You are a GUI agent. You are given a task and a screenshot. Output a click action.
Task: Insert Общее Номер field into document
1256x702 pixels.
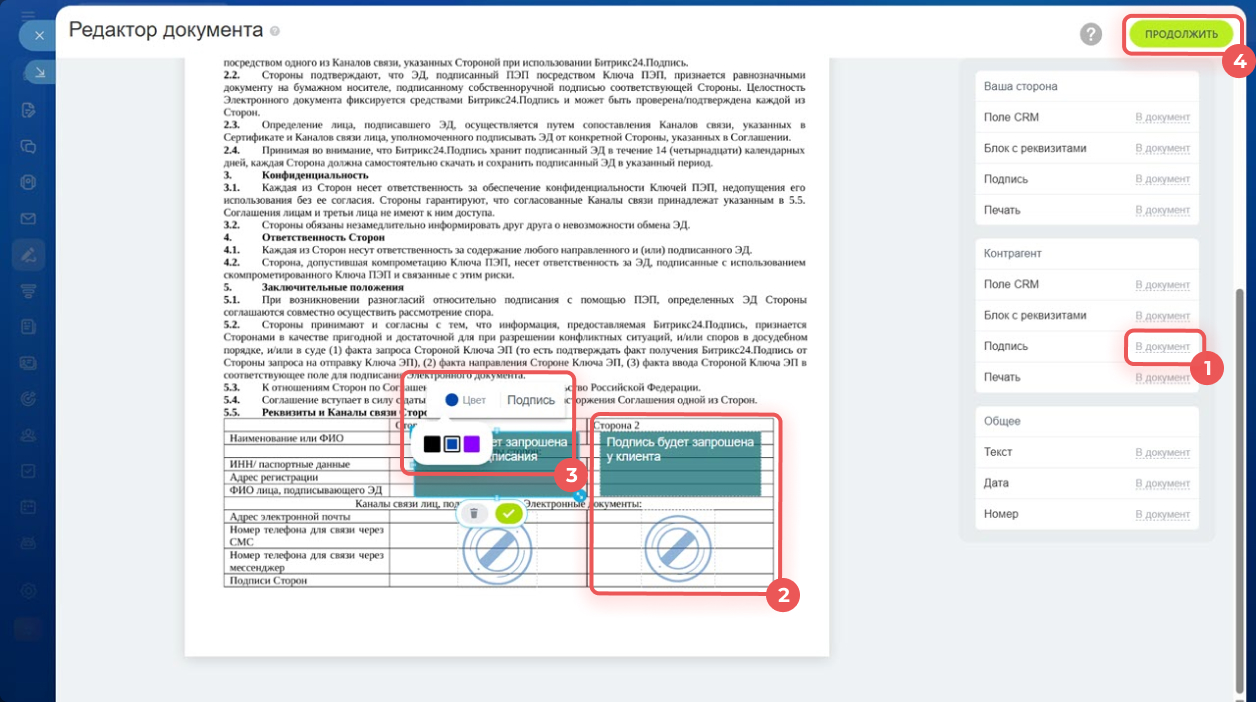tap(1162, 515)
